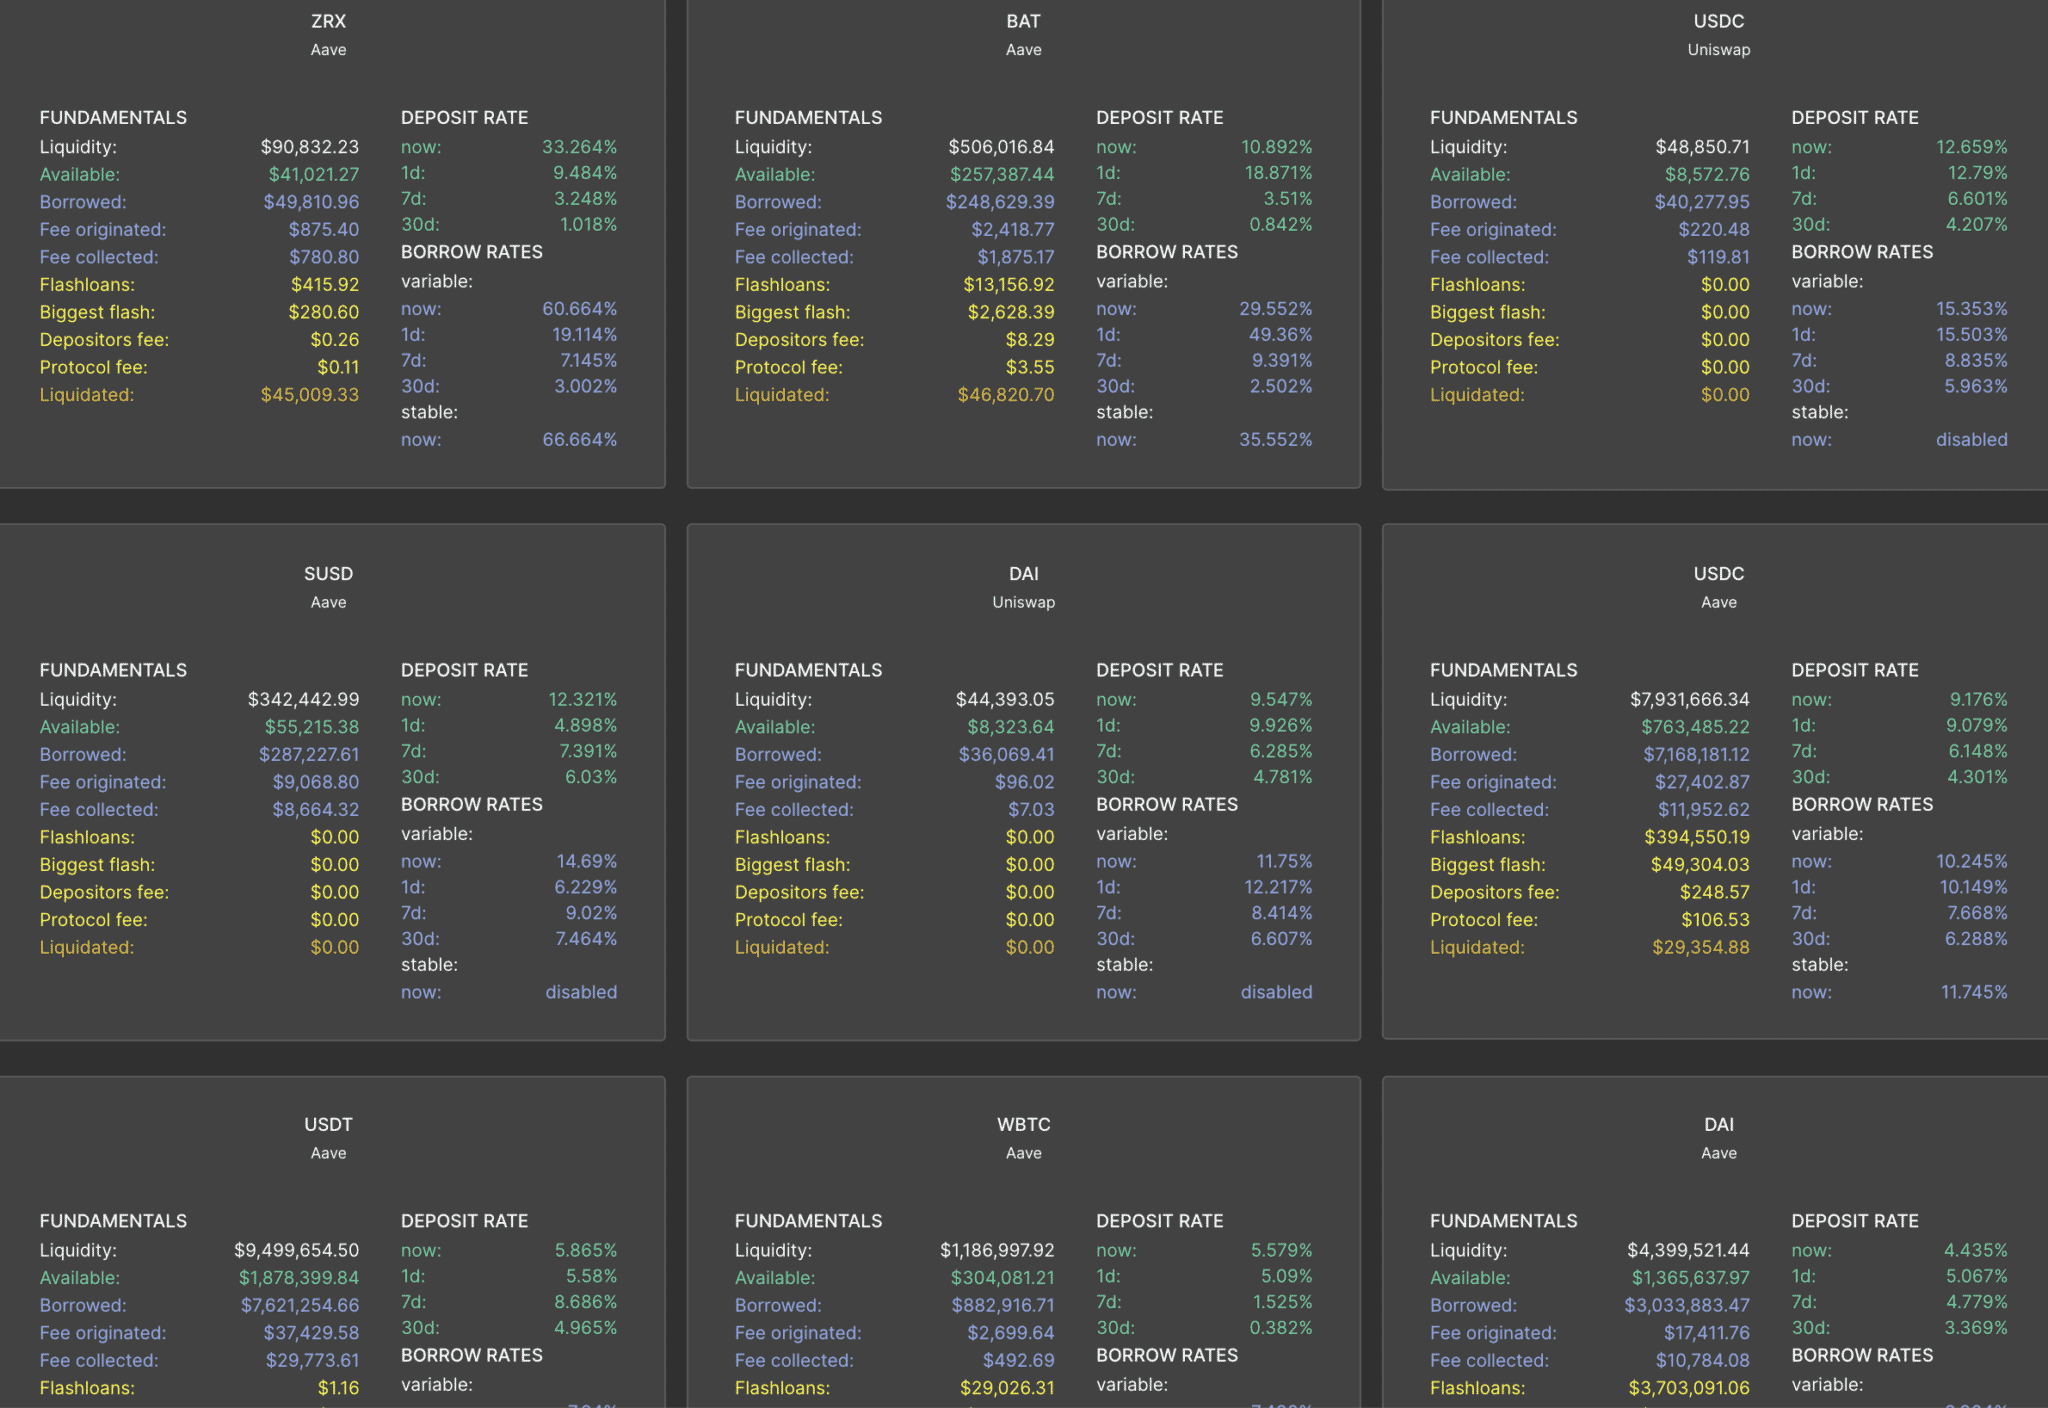Click the SUSD card title
2048x1408 pixels.
328,574
